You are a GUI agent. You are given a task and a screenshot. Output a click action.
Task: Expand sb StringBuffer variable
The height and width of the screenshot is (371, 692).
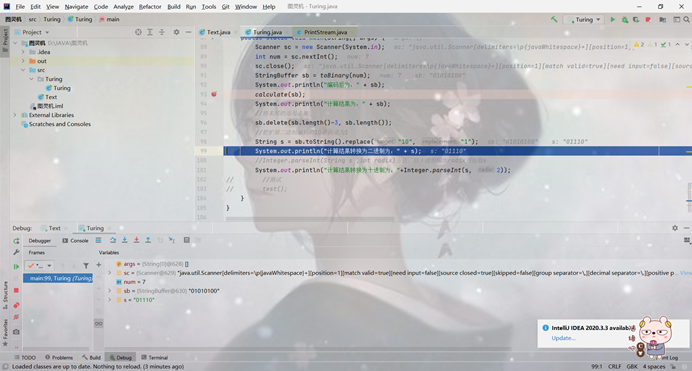(110, 291)
